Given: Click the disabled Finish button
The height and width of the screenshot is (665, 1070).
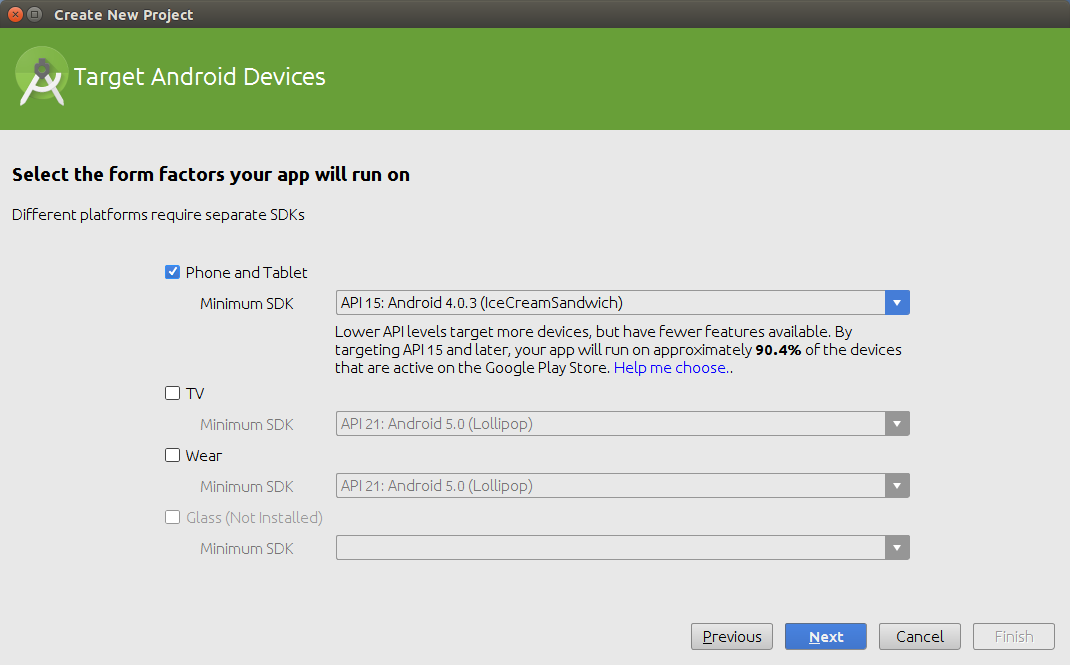Looking at the screenshot, I should [x=1013, y=637].
